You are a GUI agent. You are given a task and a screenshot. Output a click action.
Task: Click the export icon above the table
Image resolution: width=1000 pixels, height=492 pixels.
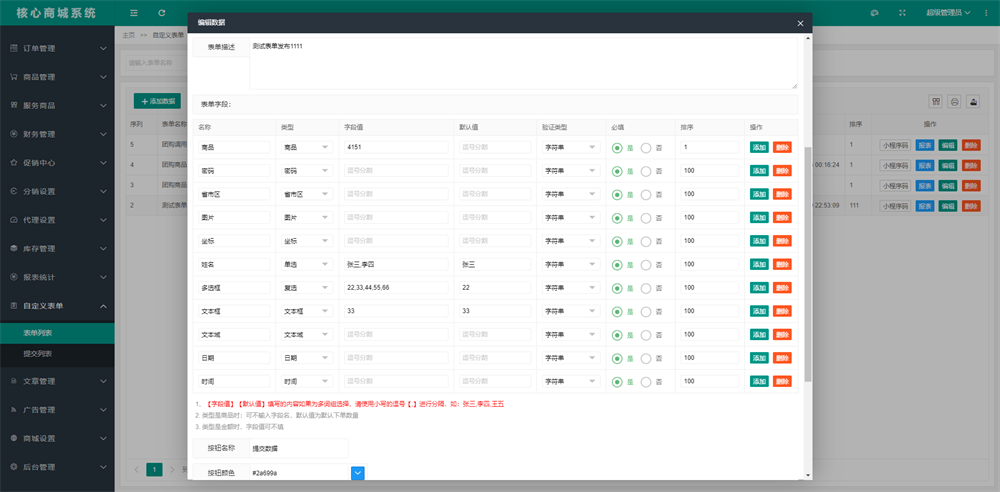pyautogui.click(x=973, y=101)
